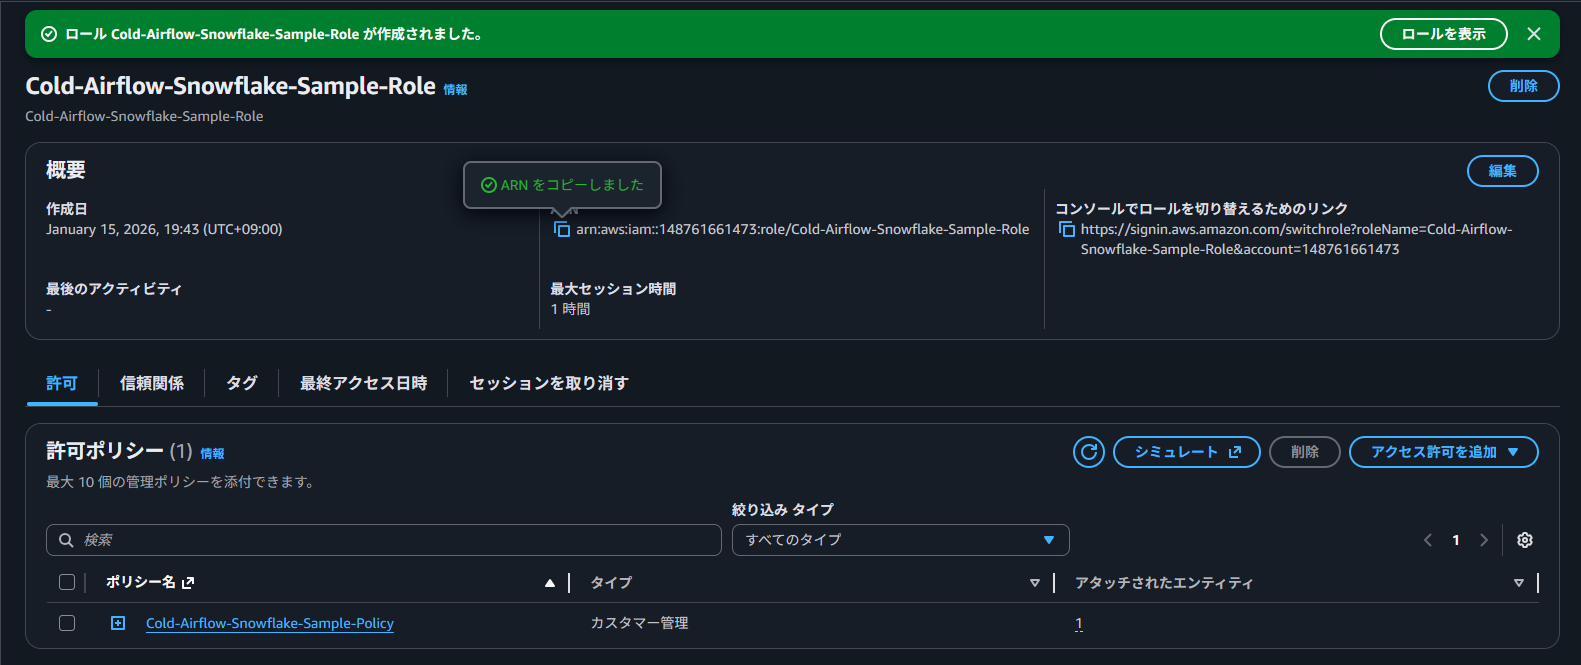Copy the role ARN with copy icon
The height and width of the screenshot is (665, 1581).
coord(562,230)
